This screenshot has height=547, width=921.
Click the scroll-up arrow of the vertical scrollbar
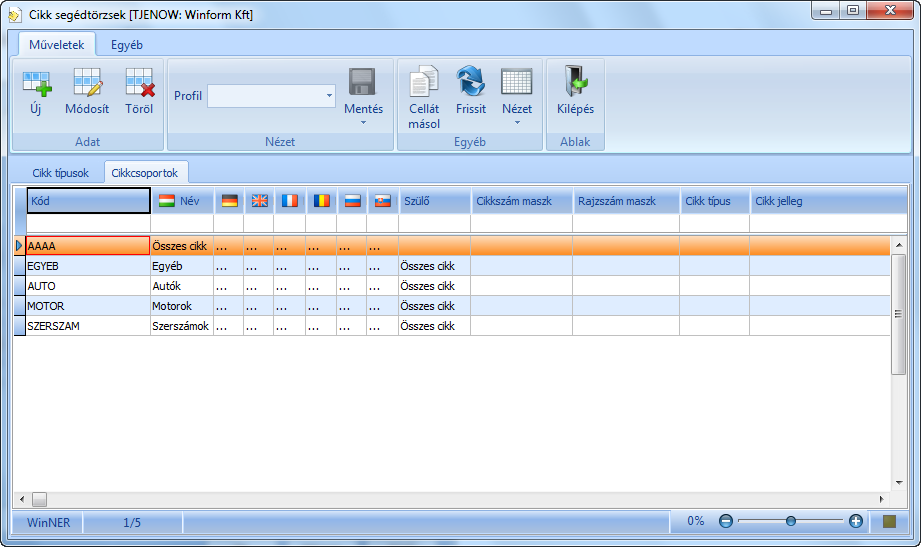click(899, 244)
